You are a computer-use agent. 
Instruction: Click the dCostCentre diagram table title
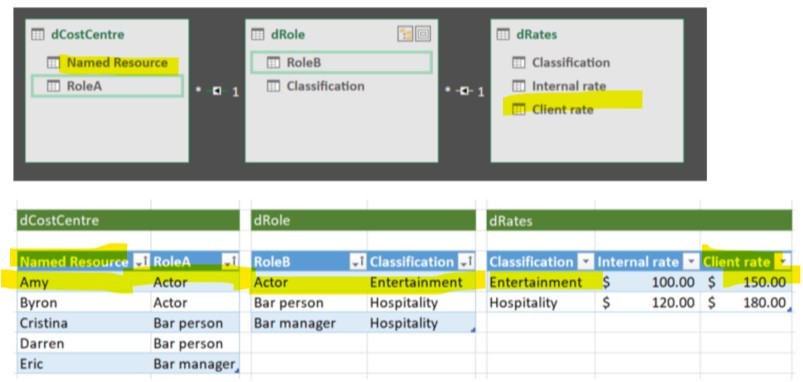coord(88,35)
